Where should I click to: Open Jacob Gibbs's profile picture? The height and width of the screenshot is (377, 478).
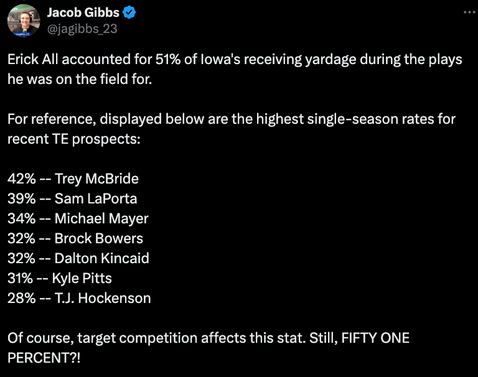24,20
